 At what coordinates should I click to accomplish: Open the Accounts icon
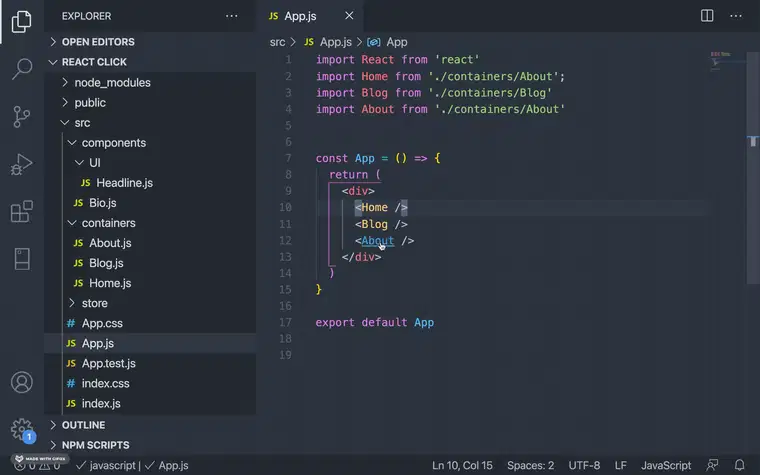point(21,382)
